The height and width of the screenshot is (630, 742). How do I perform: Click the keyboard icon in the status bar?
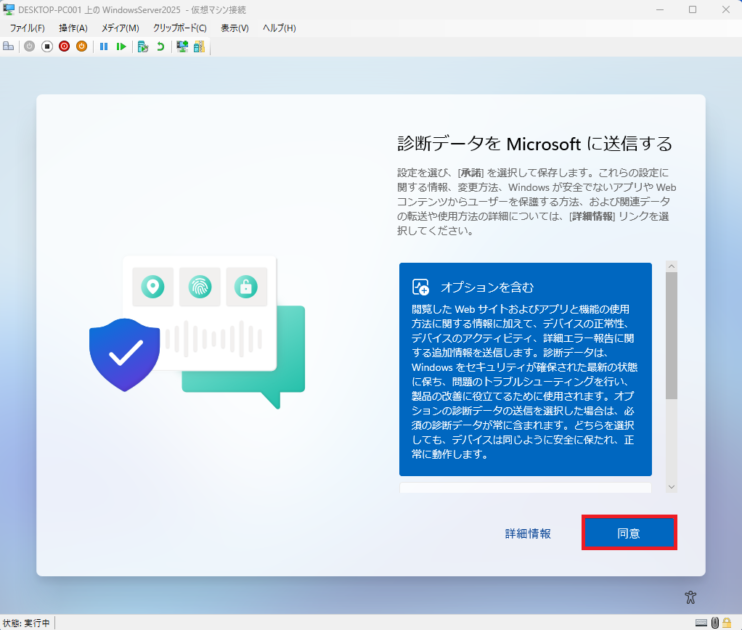701,623
